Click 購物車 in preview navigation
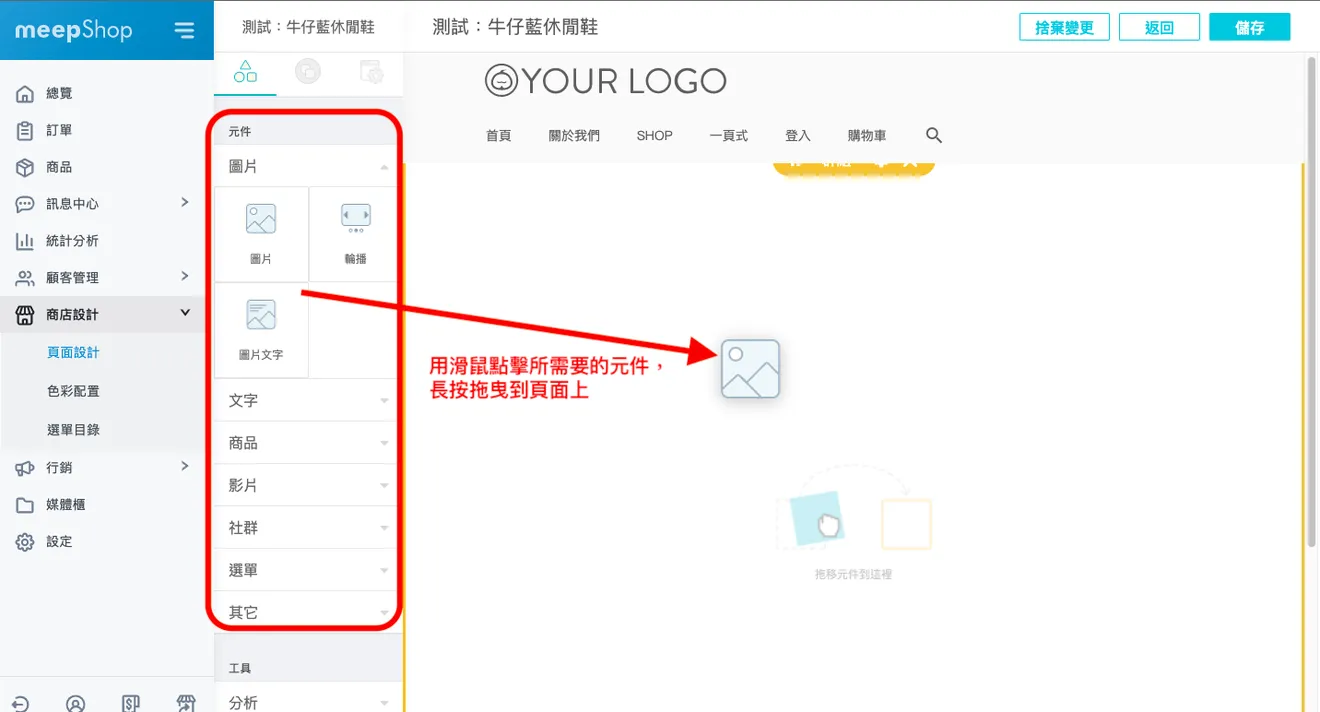Image resolution: width=1320 pixels, height=712 pixels. (867, 136)
